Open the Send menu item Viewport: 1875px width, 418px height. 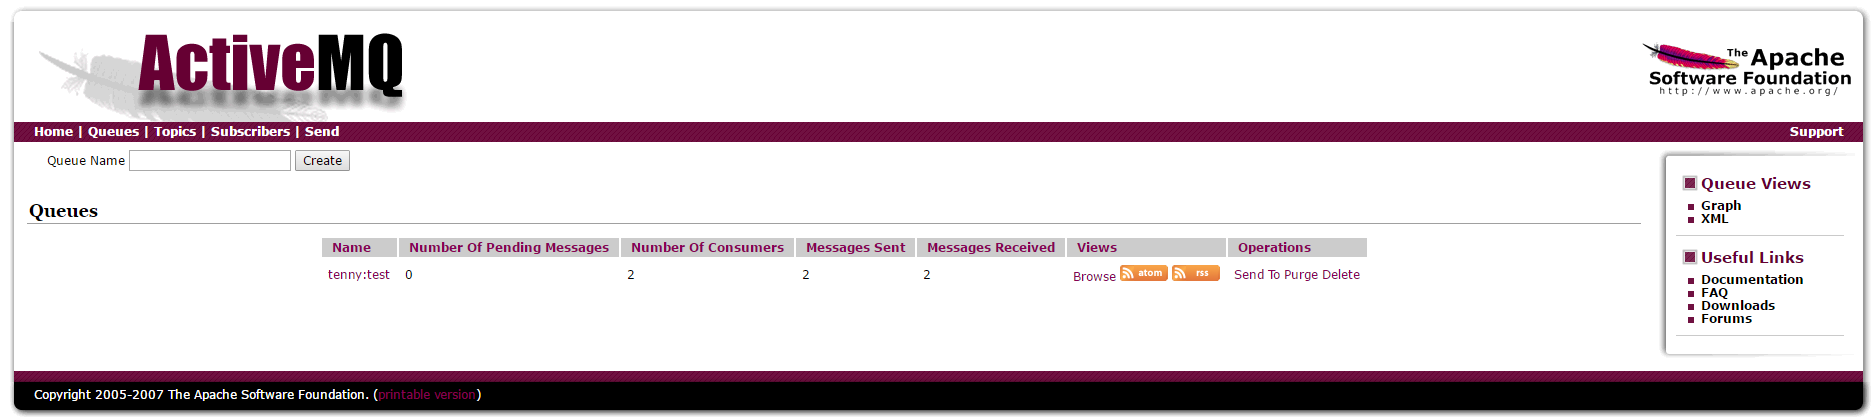(x=322, y=132)
